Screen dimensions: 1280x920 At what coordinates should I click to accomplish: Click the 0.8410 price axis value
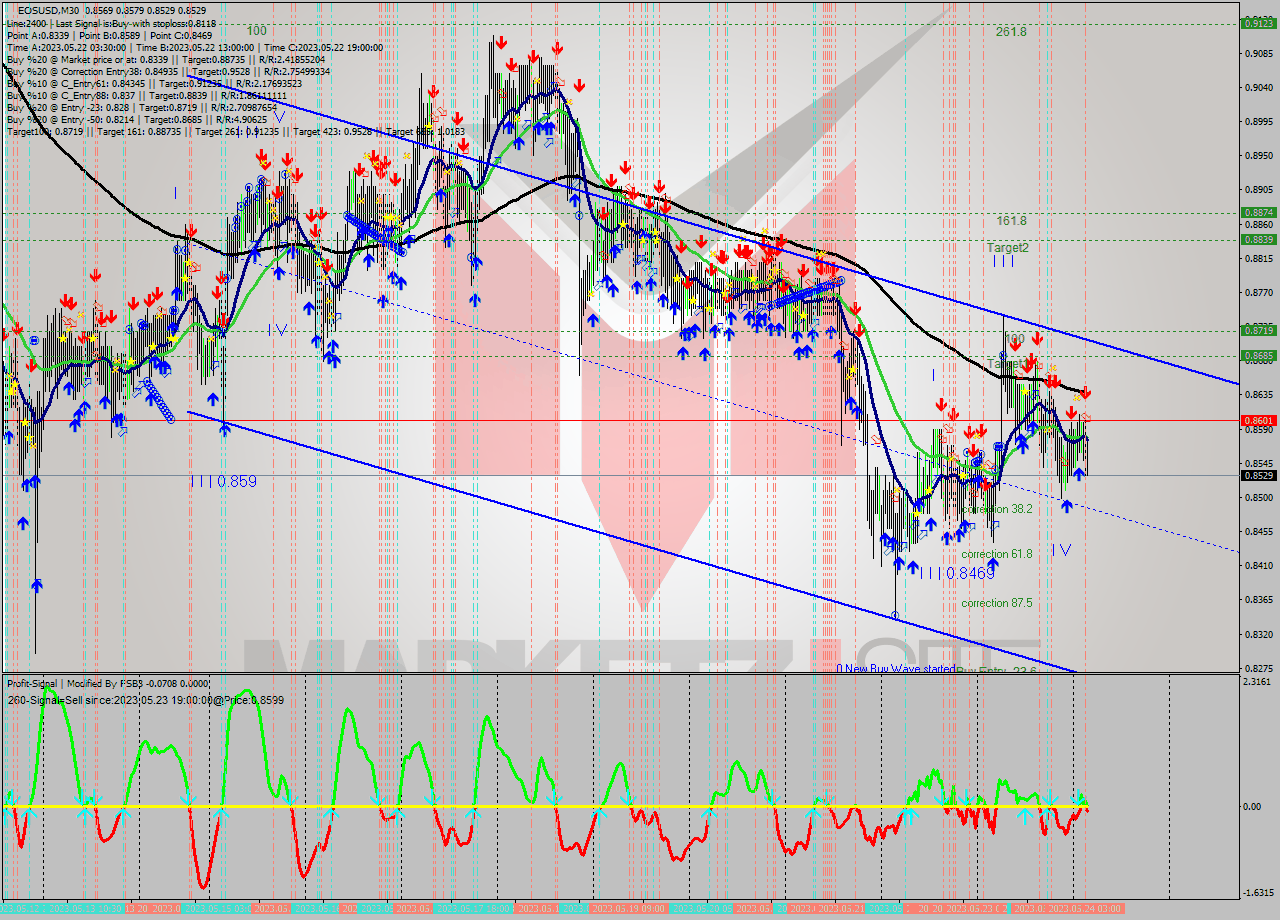(1257, 566)
